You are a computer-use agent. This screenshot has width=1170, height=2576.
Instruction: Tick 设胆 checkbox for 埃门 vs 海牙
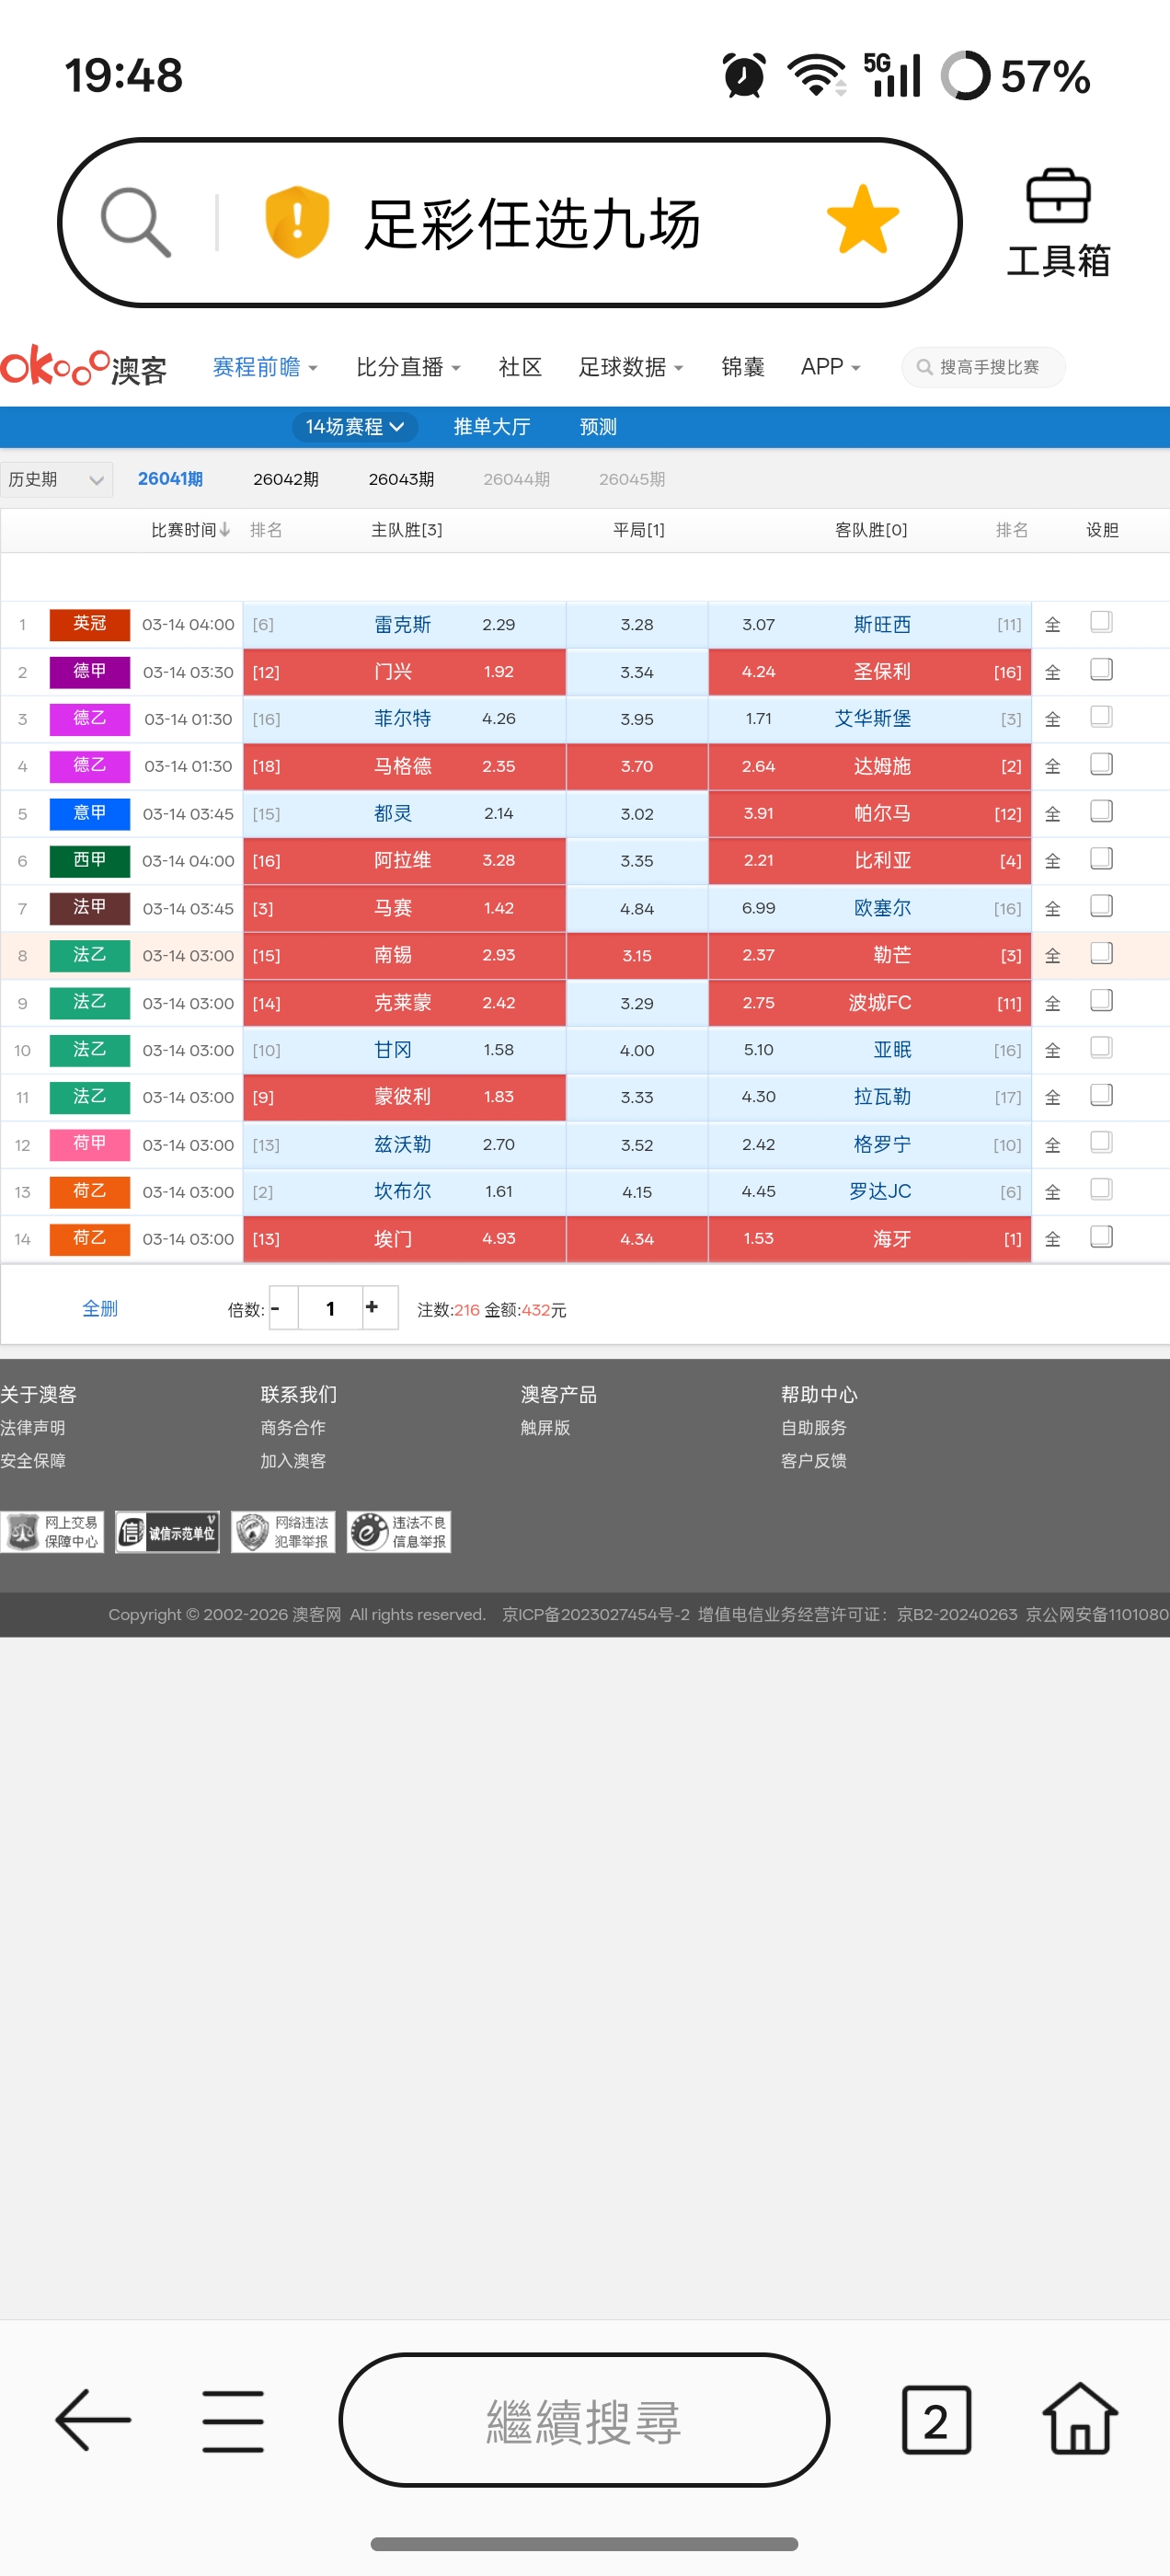[1101, 1238]
